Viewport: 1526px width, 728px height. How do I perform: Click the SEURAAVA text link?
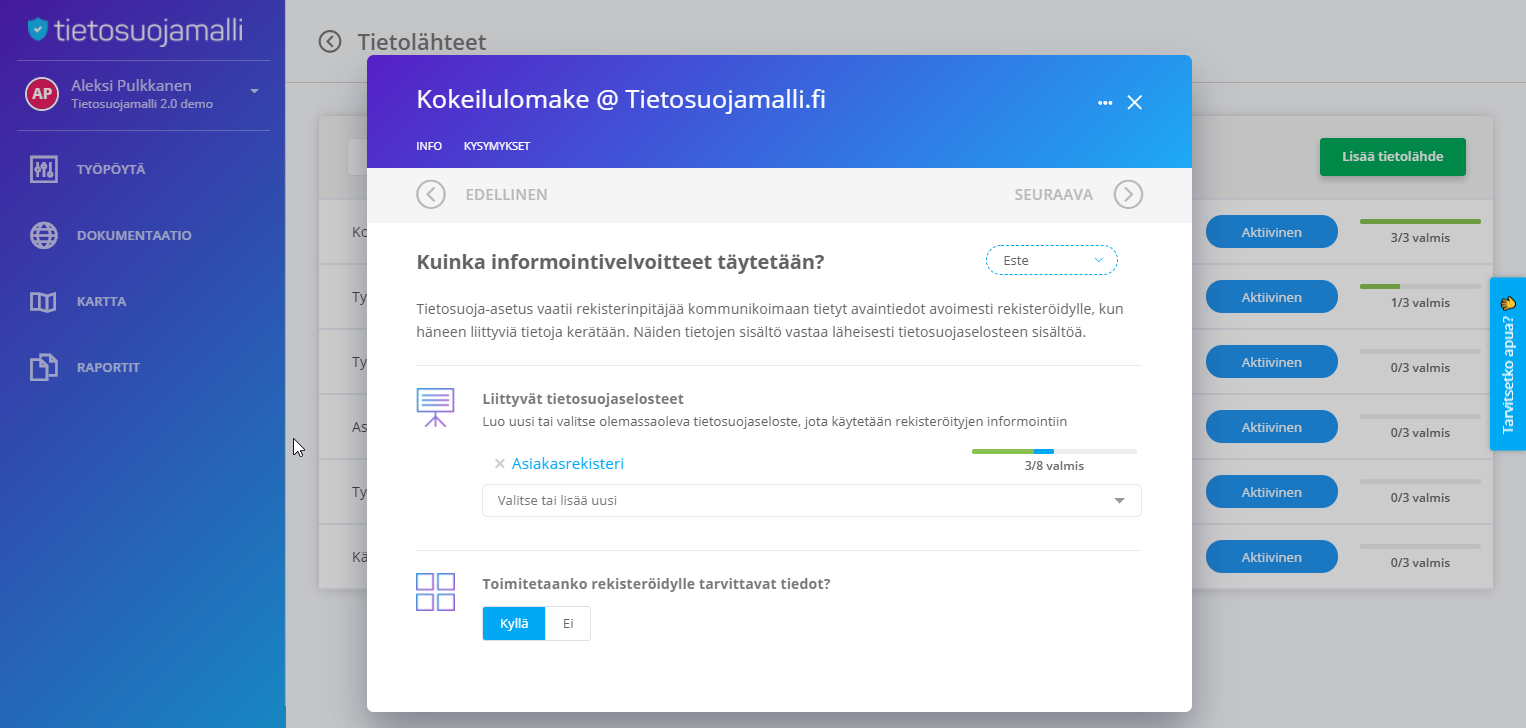pos(1053,194)
